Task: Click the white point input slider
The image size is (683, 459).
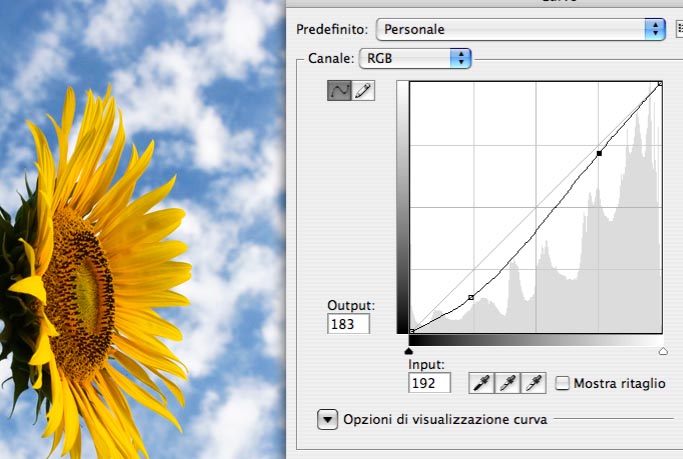Action: pyautogui.click(x=663, y=351)
